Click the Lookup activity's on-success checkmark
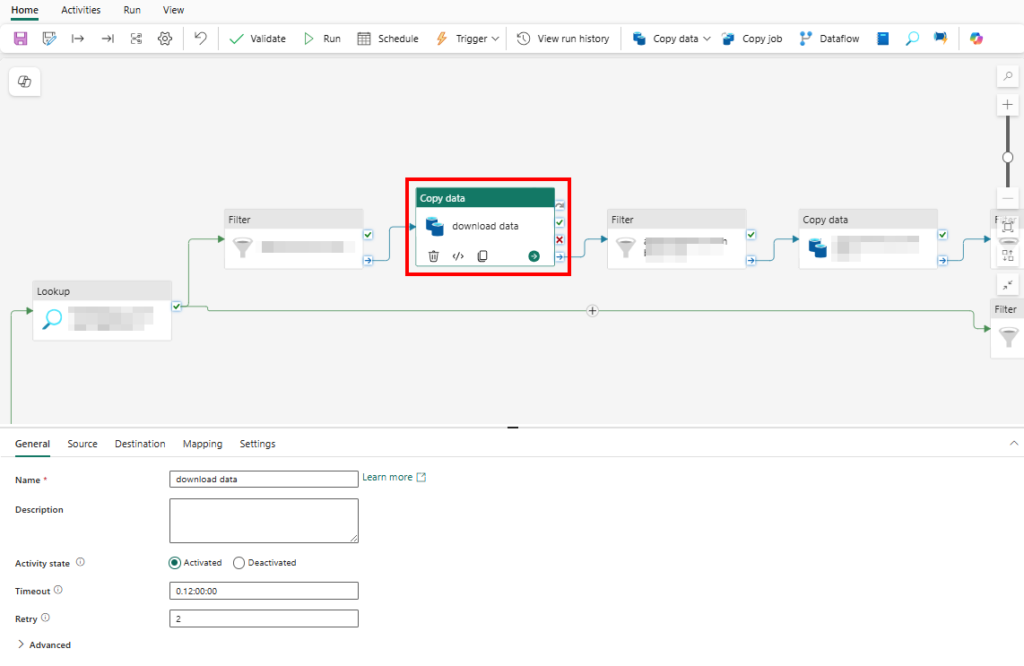The height and width of the screenshot is (666, 1024). [177, 306]
